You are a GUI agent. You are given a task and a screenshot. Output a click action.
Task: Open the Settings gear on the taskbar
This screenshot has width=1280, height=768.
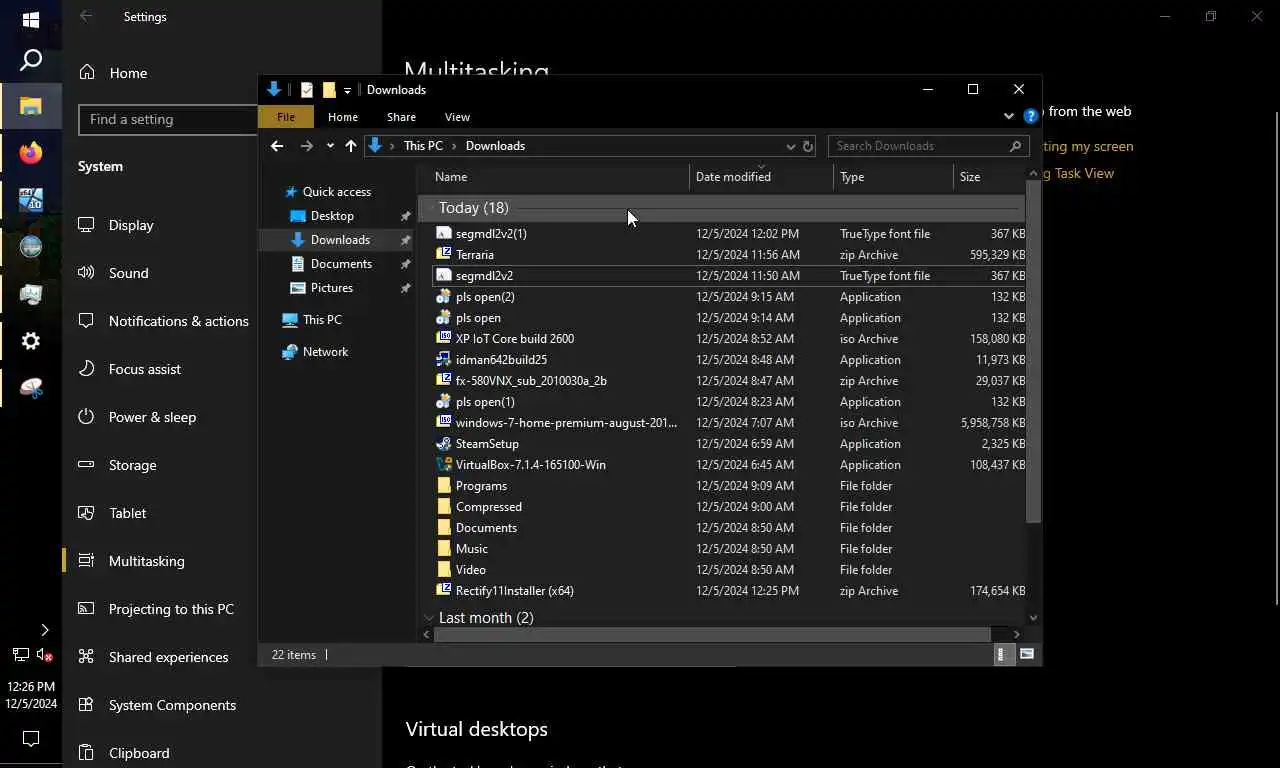pyautogui.click(x=31, y=341)
